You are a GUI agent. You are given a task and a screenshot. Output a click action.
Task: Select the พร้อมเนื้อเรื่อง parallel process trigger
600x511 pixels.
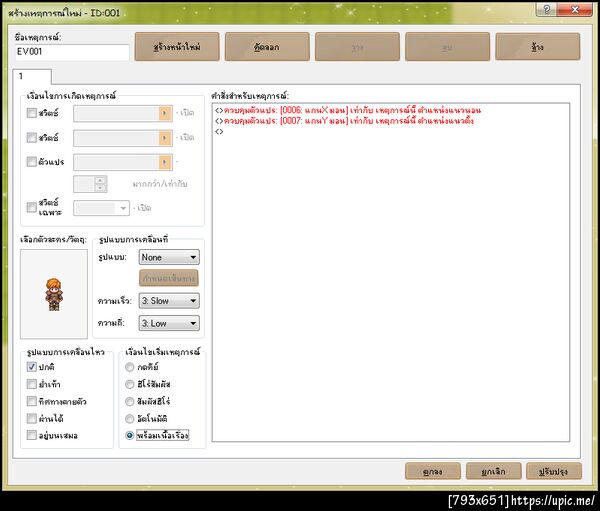click(x=130, y=436)
